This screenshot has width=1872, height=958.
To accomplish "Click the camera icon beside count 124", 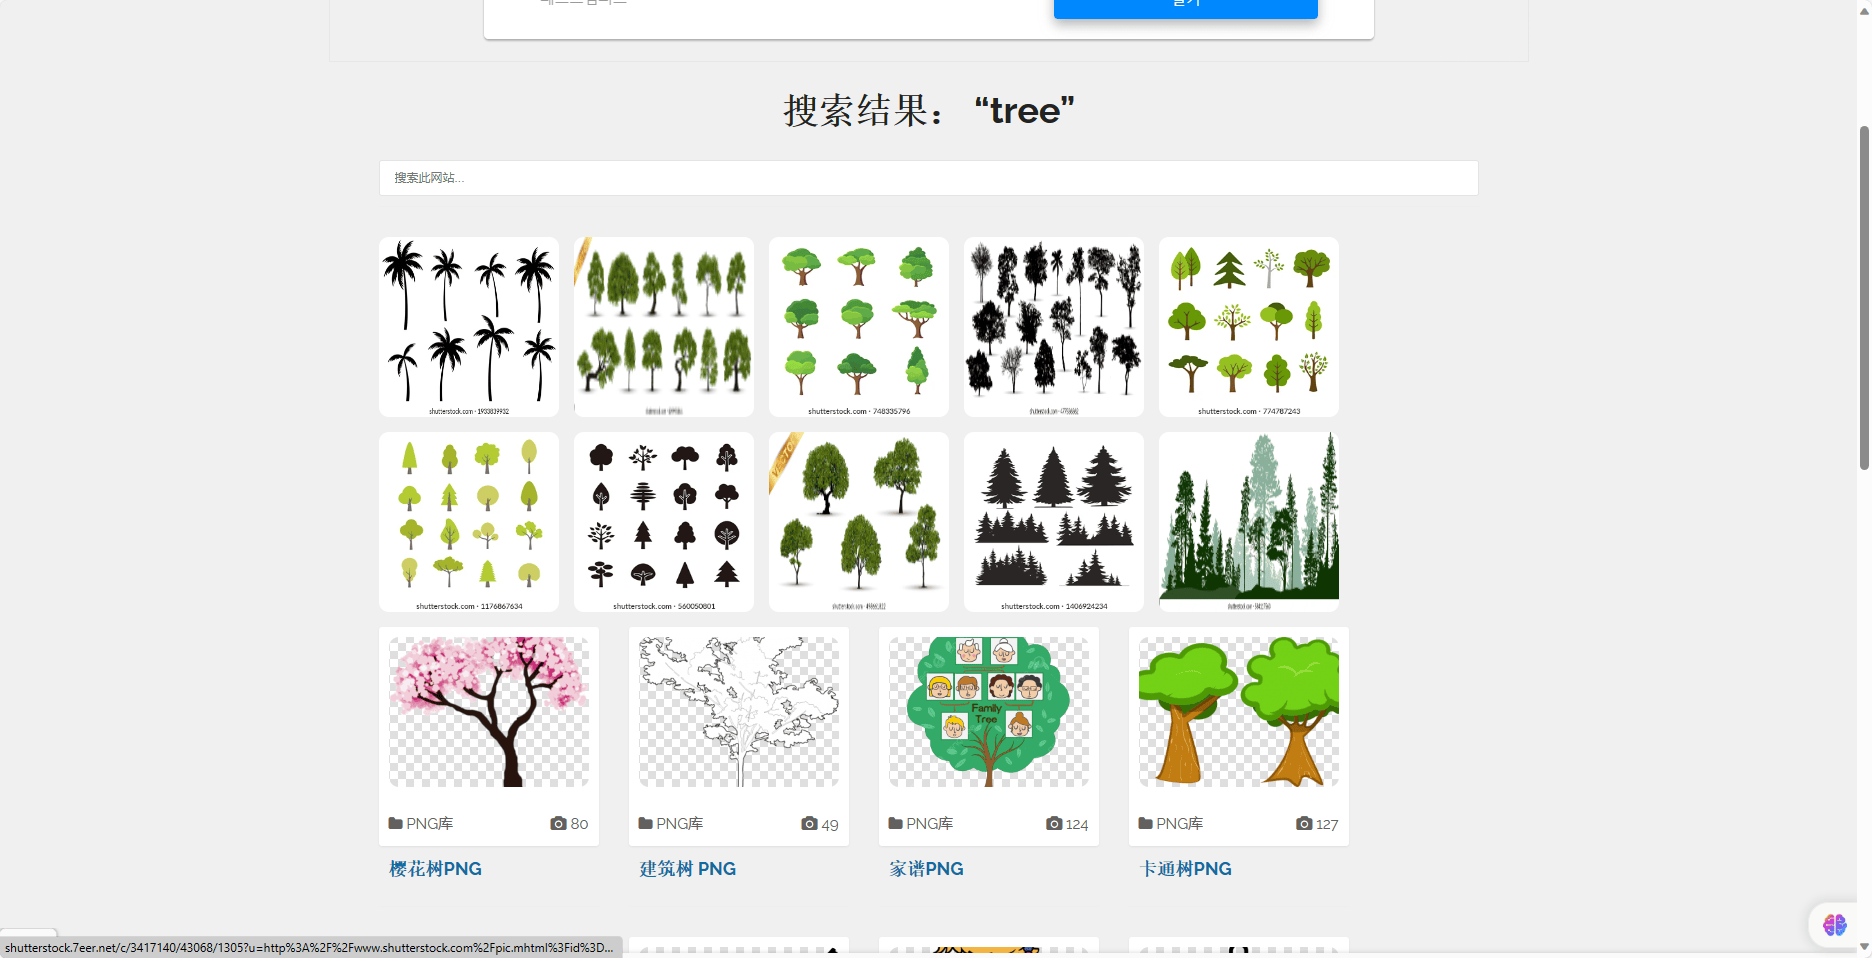I will pyautogui.click(x=1054, y=824).
